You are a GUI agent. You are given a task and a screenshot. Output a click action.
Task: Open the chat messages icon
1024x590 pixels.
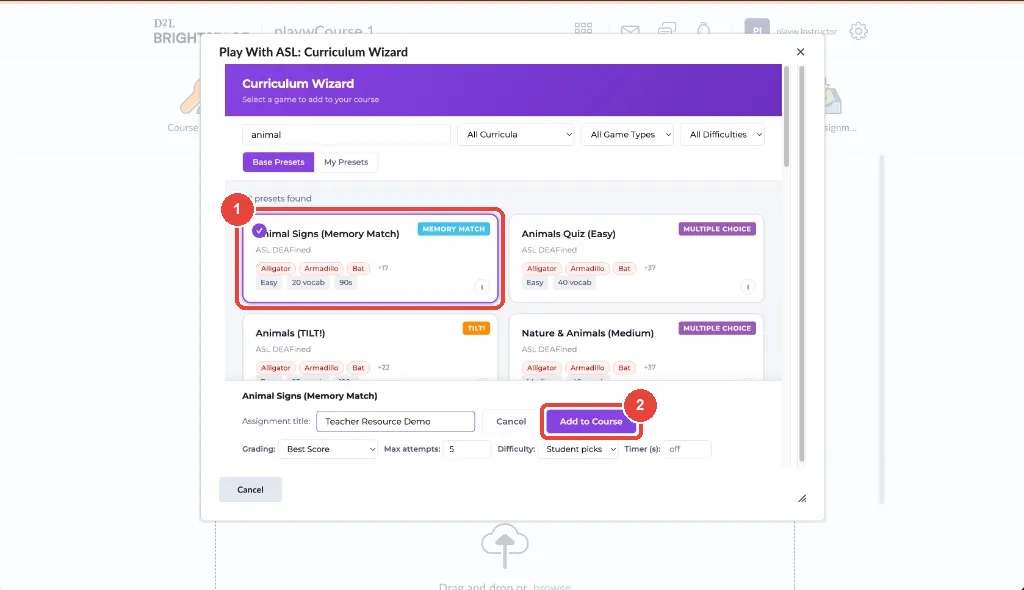coord(667,29)
